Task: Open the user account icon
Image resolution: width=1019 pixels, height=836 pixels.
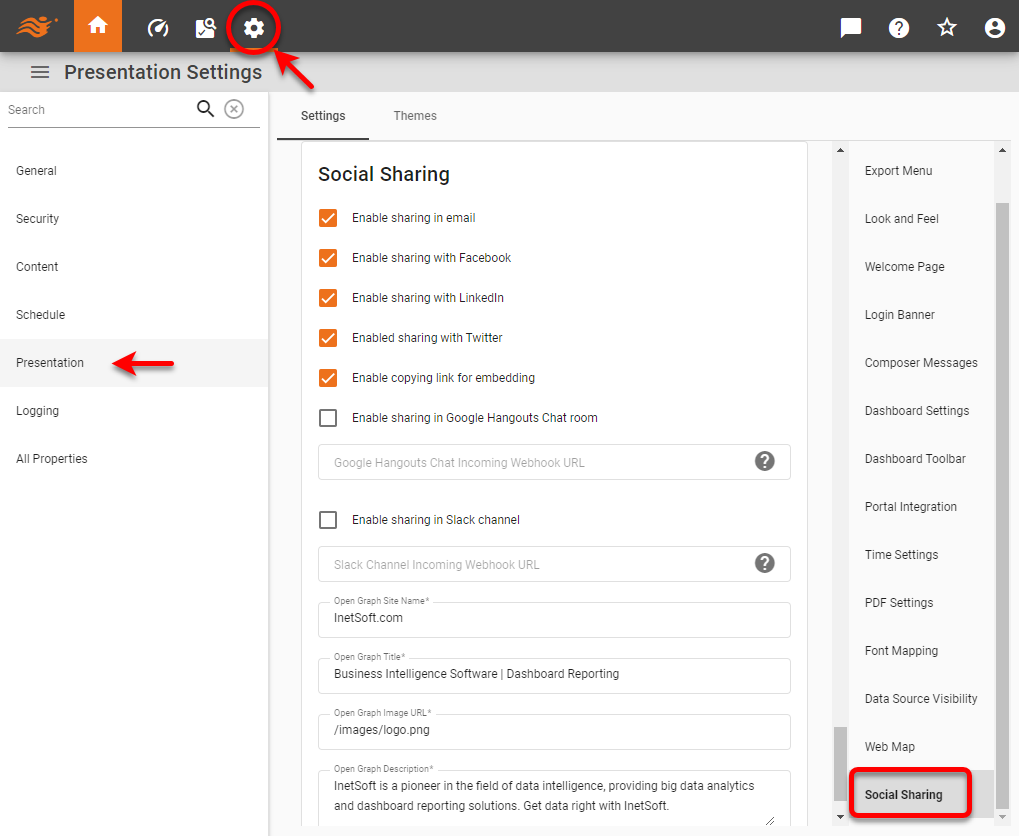Action: point(994,27)
